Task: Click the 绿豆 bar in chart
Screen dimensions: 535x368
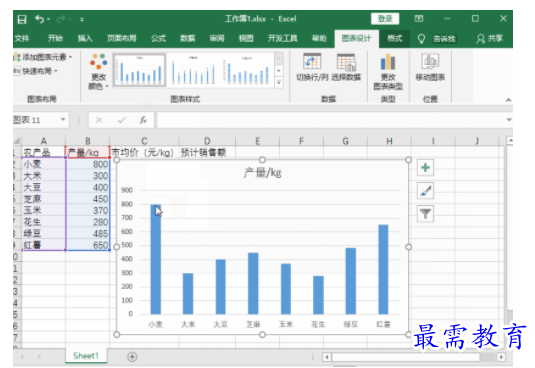Action: point(350,281)
